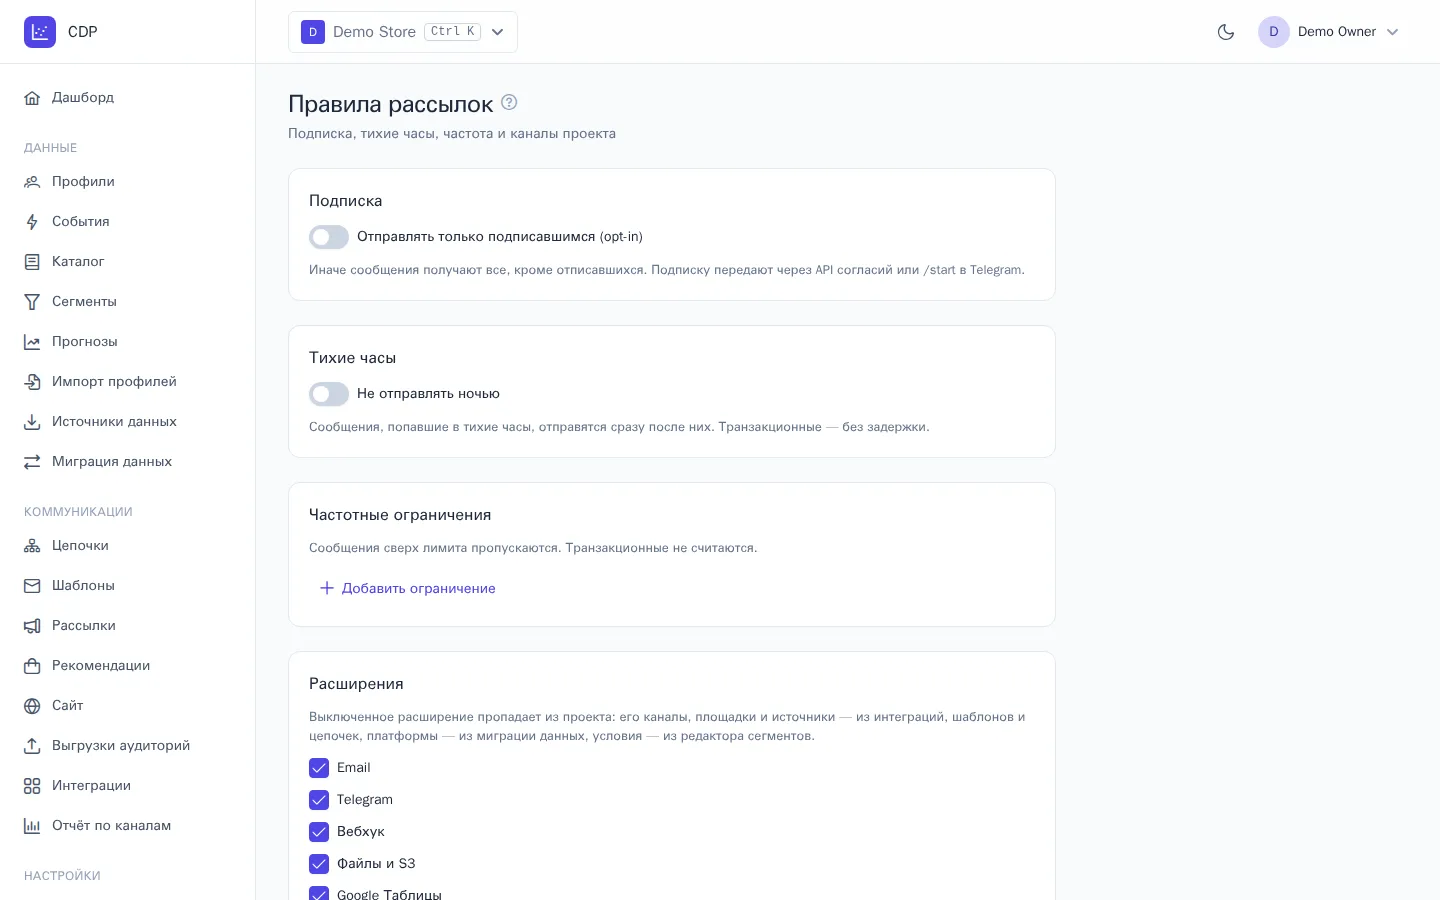This screenshot has width=1440, height=900.
Task: Go to Отчёт по каналам
Action: (x=128, y=826)
